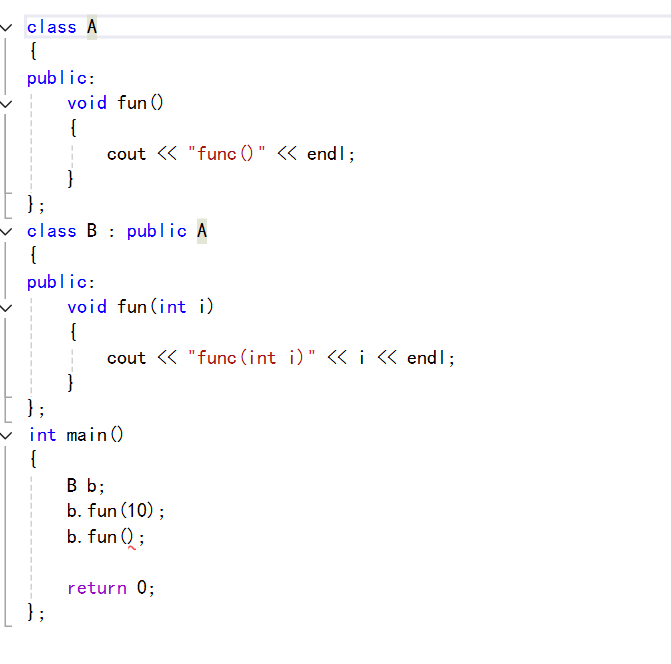Click the 'int main()' function header

pos(76,435)
